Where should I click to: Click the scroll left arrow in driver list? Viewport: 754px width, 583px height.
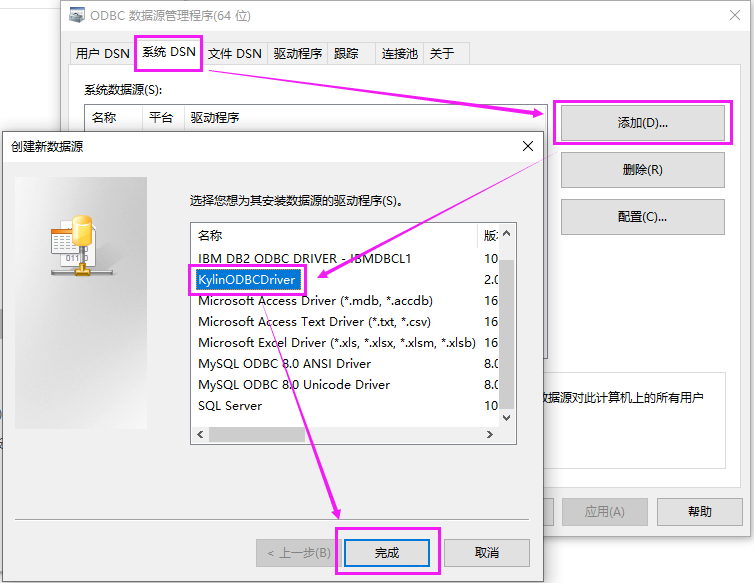coord(200,435)
